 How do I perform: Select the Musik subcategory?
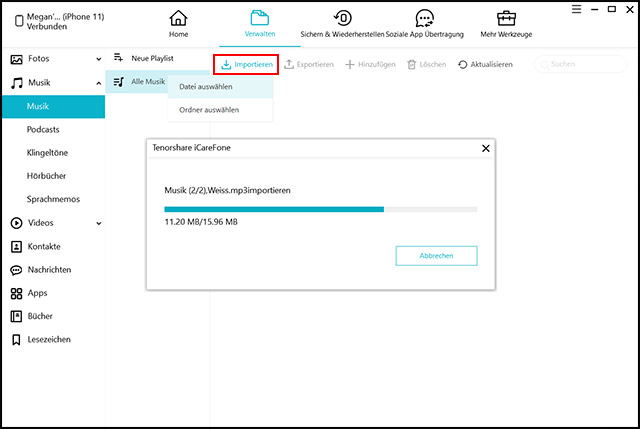pos(53,107)
